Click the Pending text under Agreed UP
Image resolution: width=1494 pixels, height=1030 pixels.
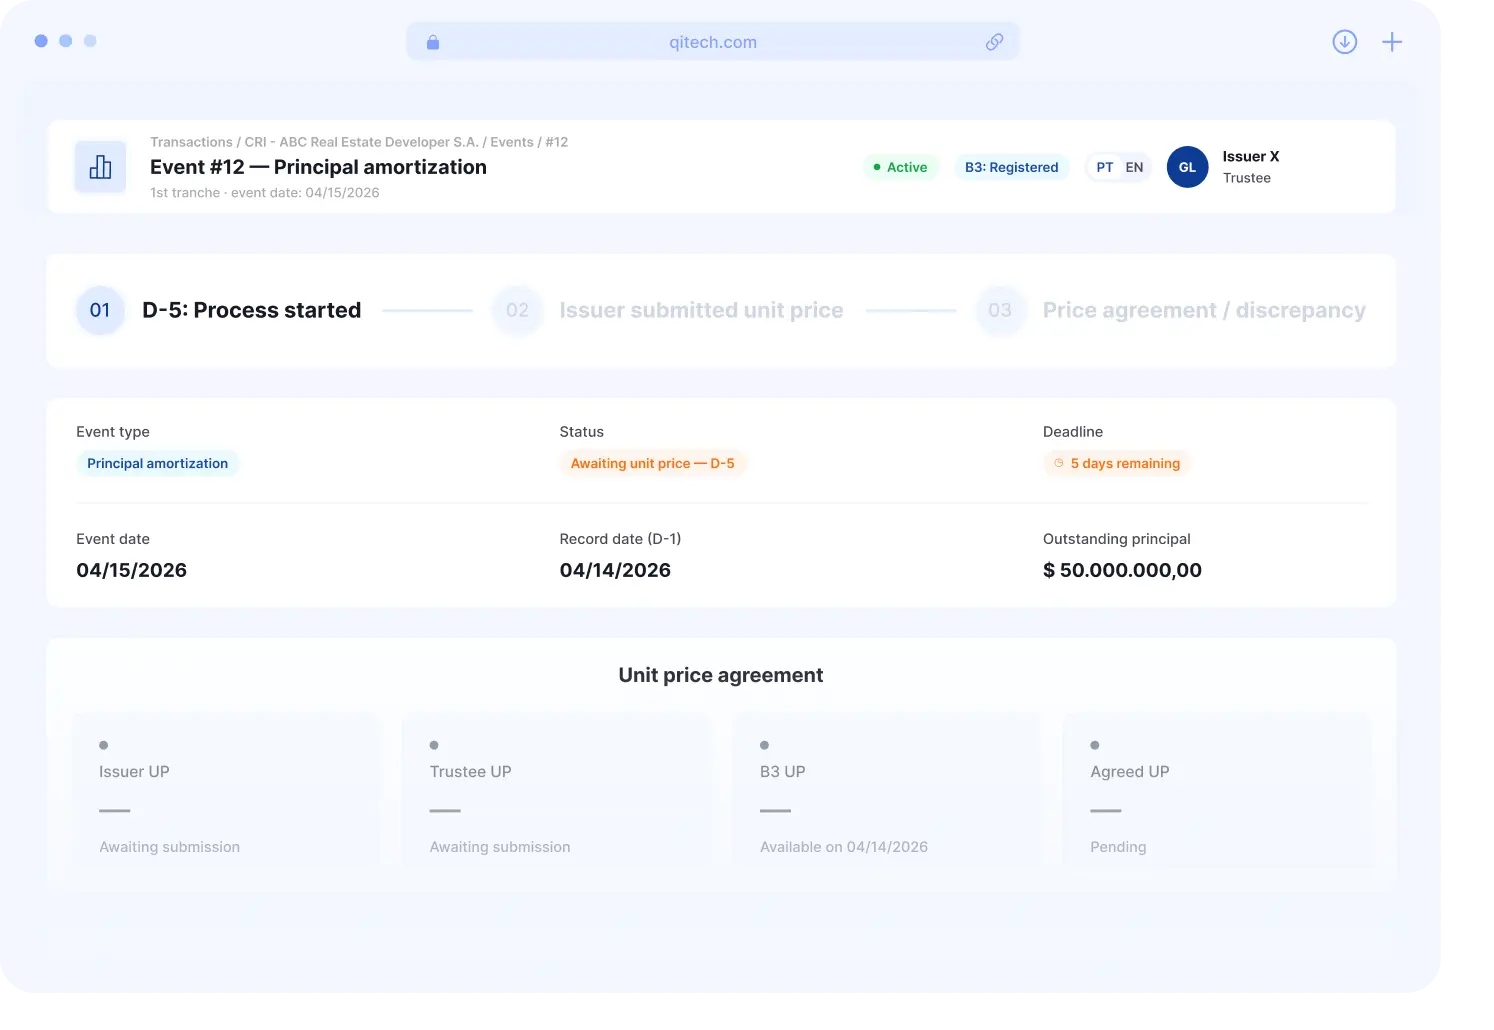coord(1118,847)
